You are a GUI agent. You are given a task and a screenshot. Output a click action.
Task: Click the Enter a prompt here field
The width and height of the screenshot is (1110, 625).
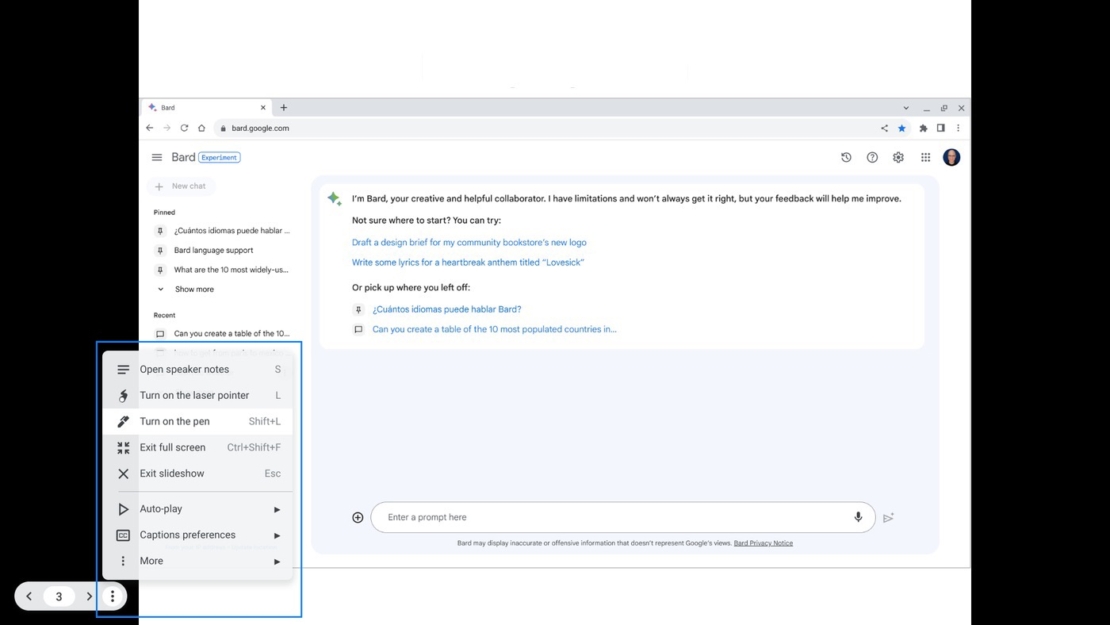(x=610, y=517)
